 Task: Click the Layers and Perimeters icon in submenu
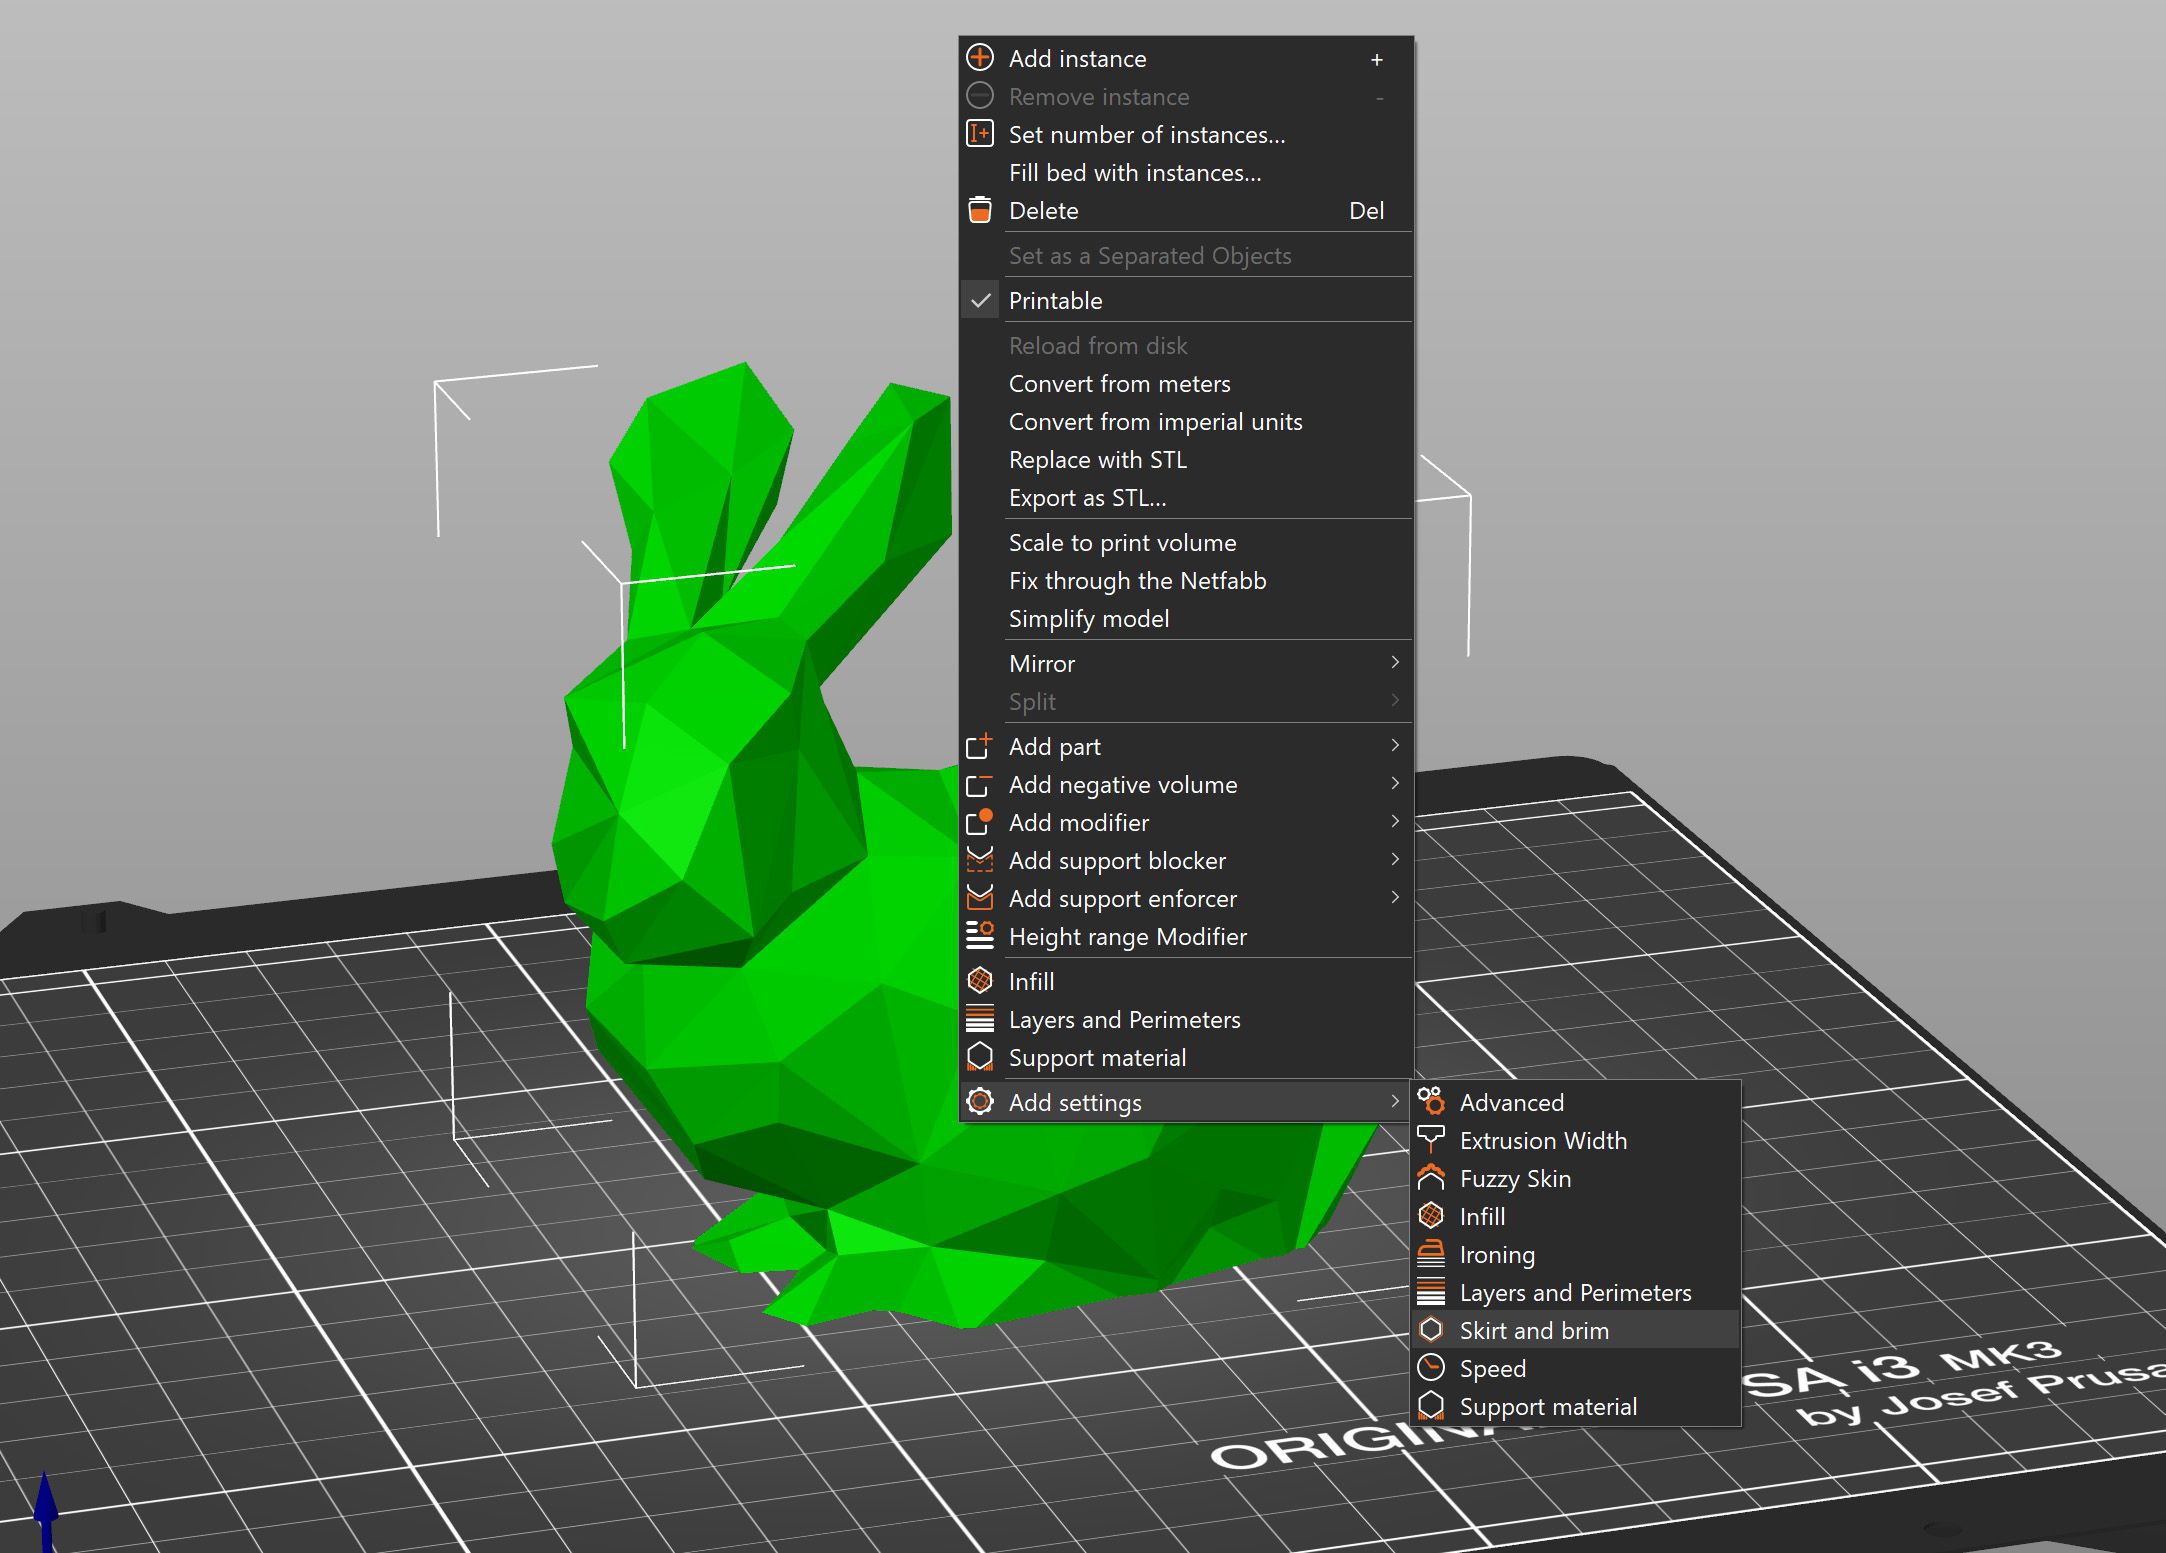click(1431, 1292)
